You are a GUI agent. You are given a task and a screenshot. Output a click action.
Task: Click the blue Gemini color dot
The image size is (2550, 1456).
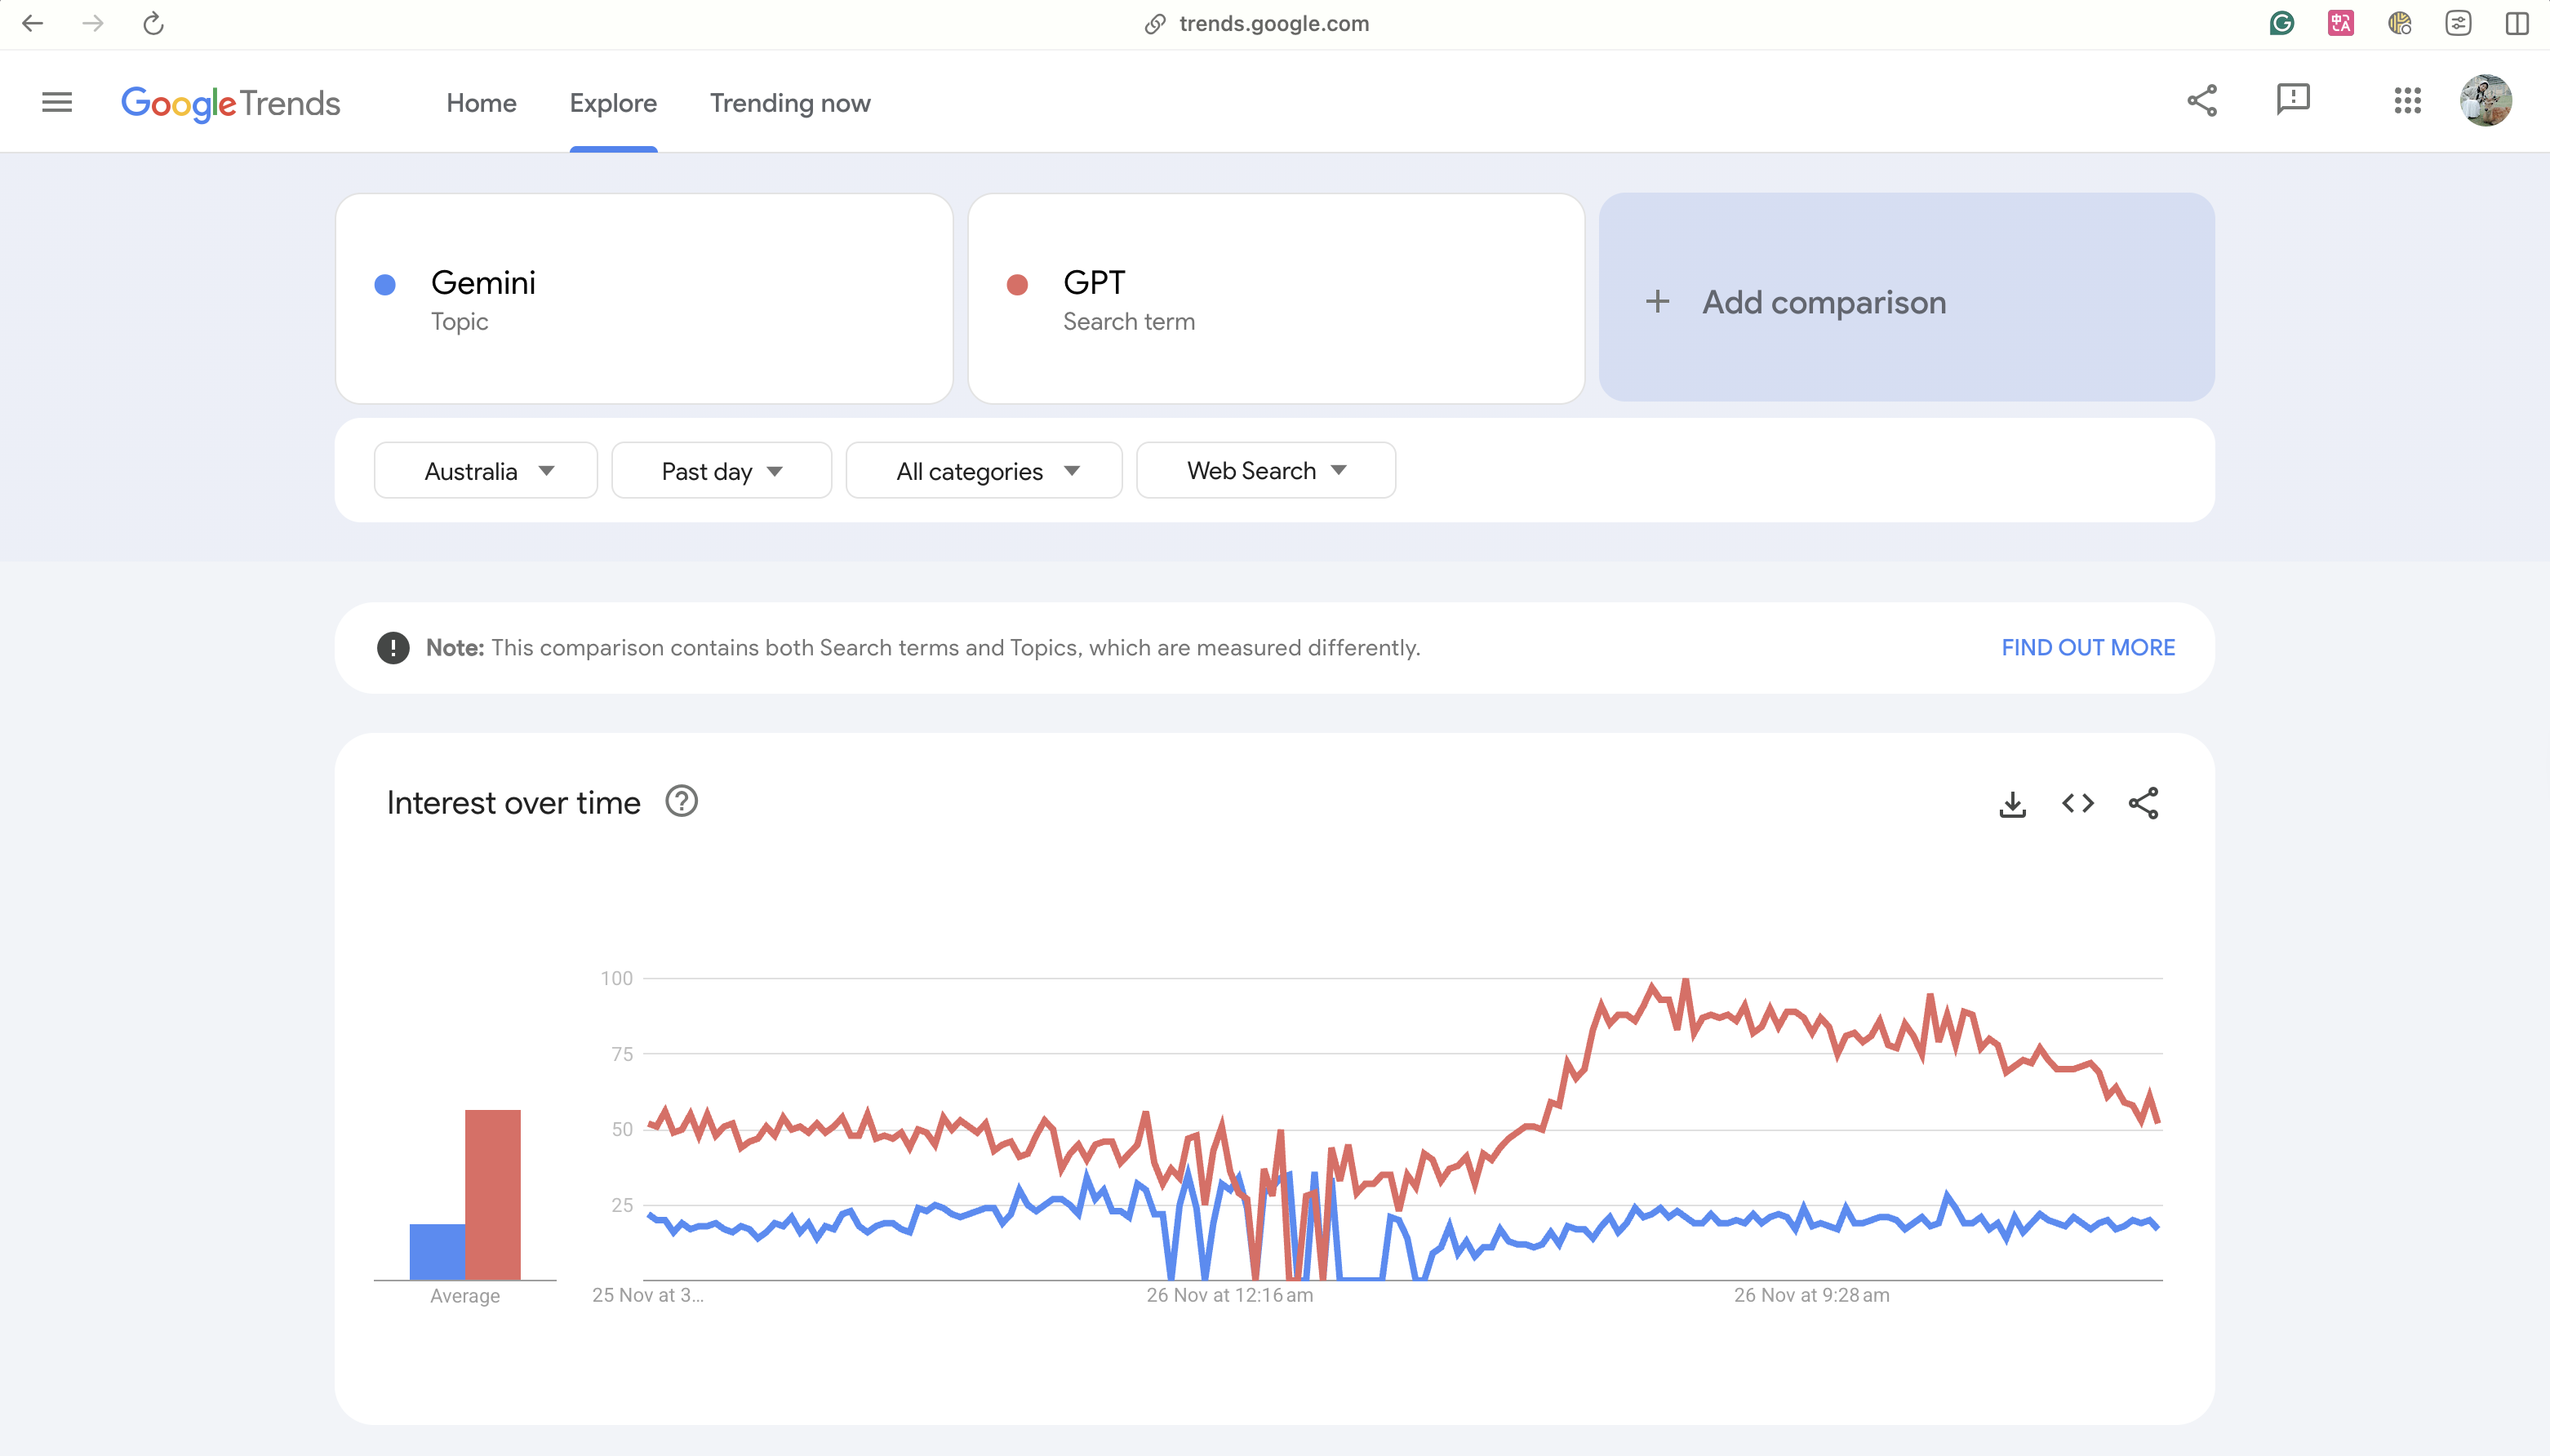click(x=385, y=285)
